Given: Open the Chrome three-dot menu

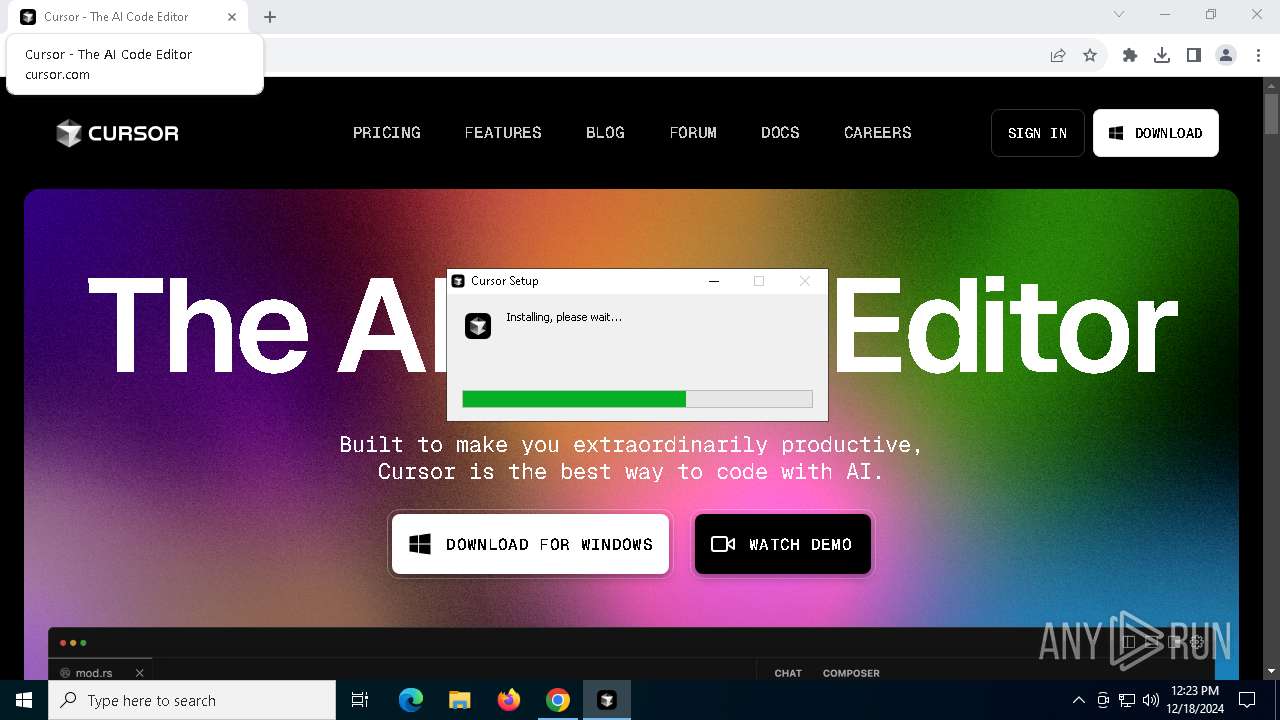Looking at the screenshot, I should click(x=1258, y=56).
